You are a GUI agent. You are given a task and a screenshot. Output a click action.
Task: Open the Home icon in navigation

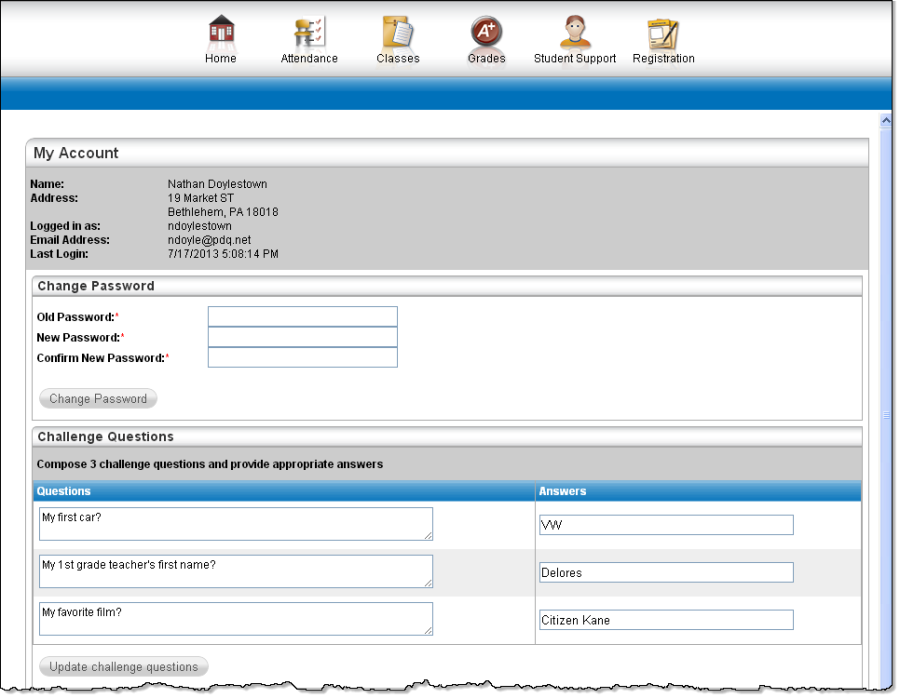pos(221,32)
